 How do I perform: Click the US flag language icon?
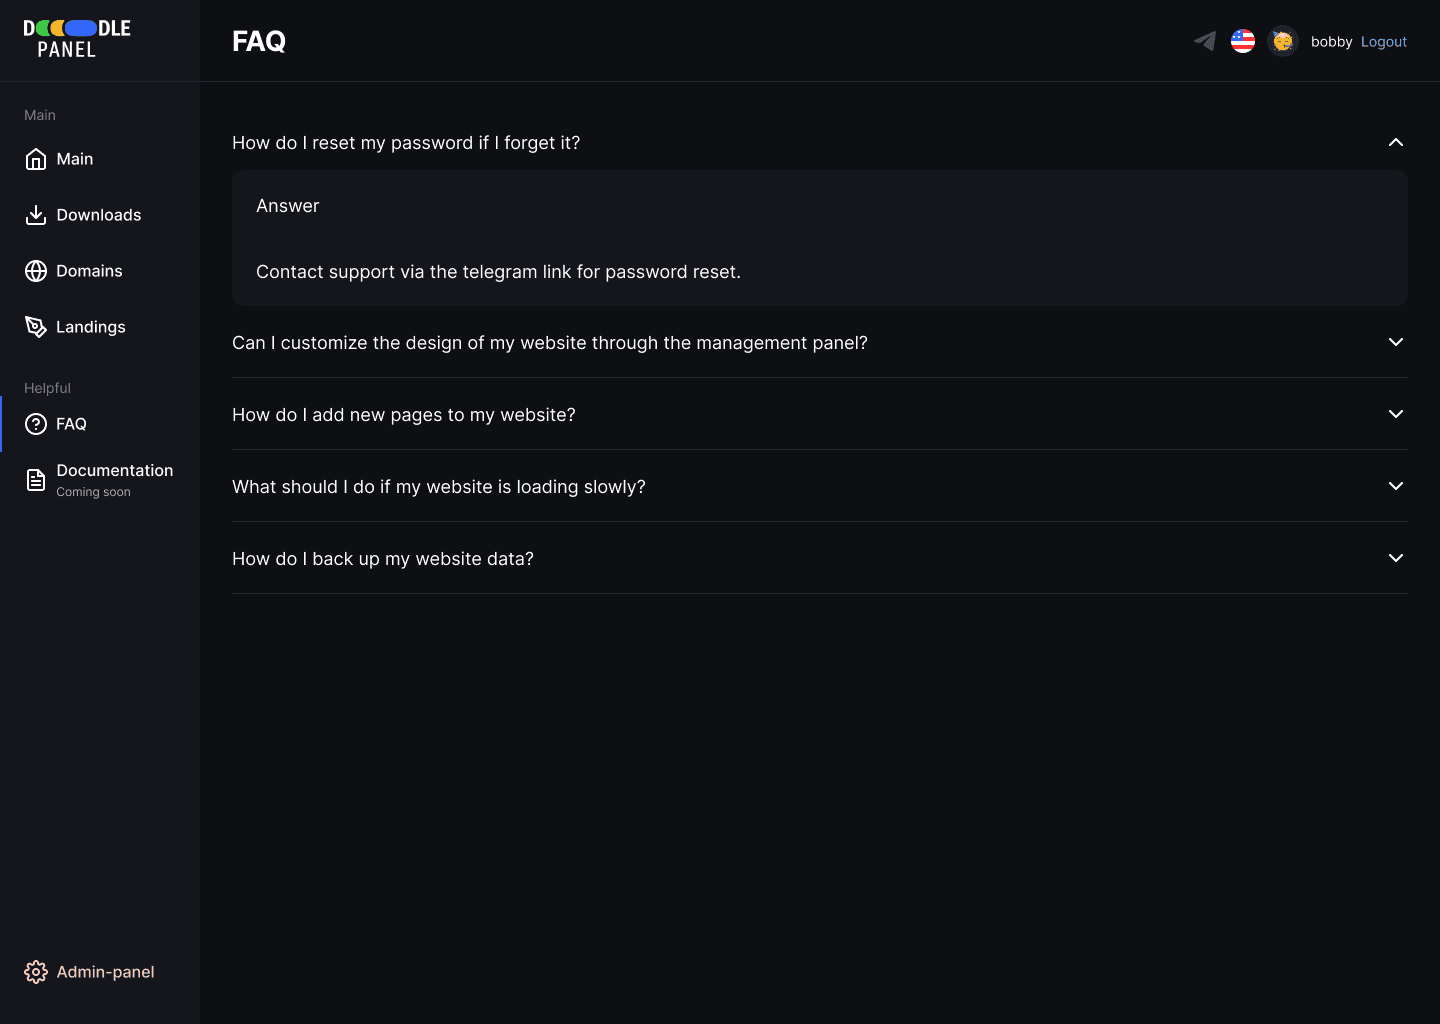point(1243,41)
